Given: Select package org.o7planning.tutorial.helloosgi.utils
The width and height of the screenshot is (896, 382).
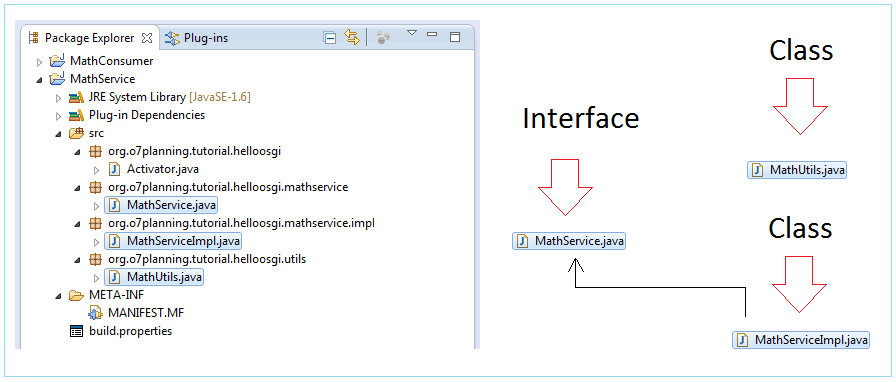Looking at the screenshot, I should pyautogui.click(x=207, y=260).
